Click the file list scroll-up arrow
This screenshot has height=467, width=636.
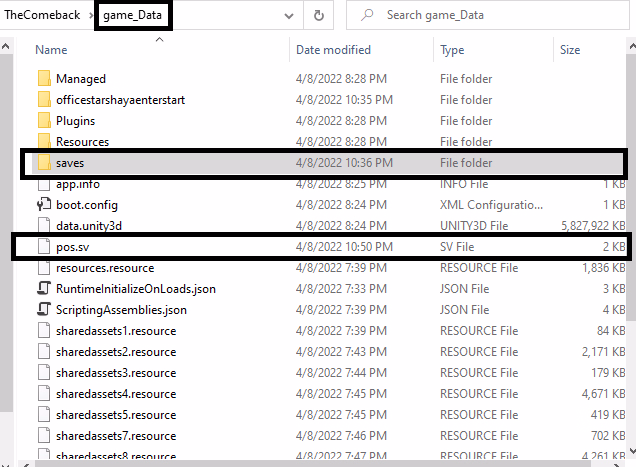(x=632, y=45)
